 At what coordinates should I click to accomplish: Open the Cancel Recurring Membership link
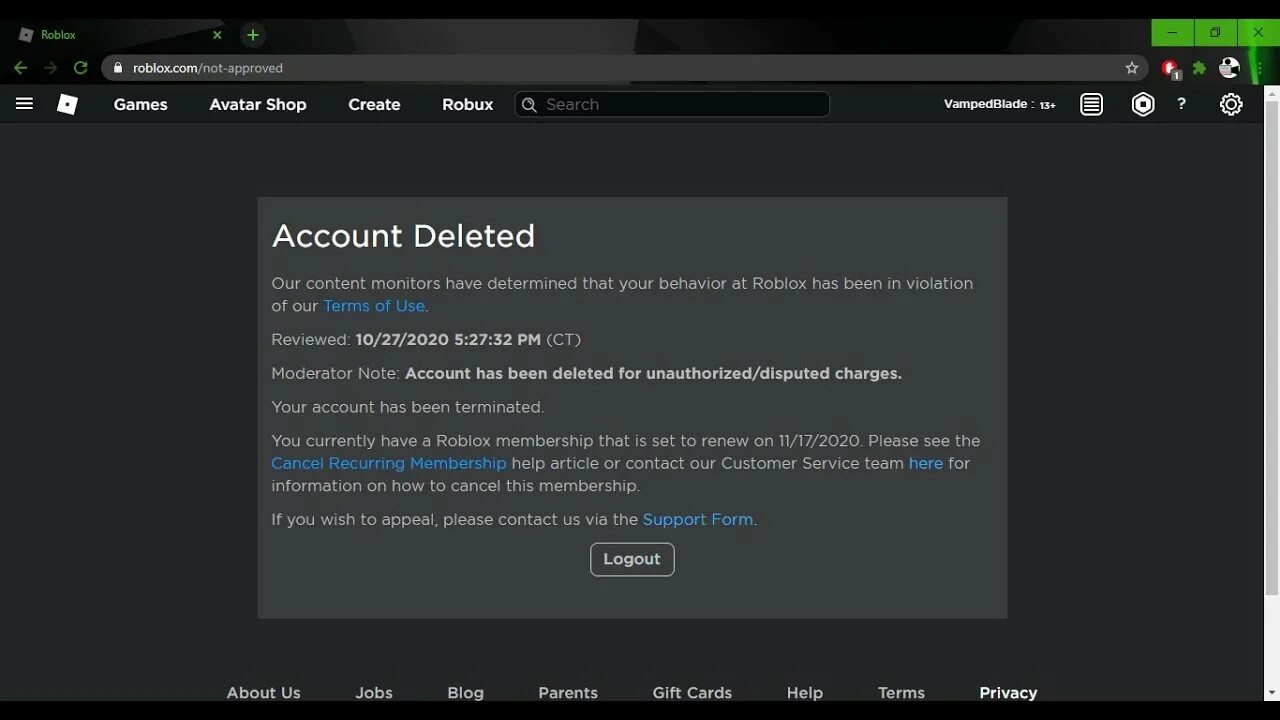point(389,463)
